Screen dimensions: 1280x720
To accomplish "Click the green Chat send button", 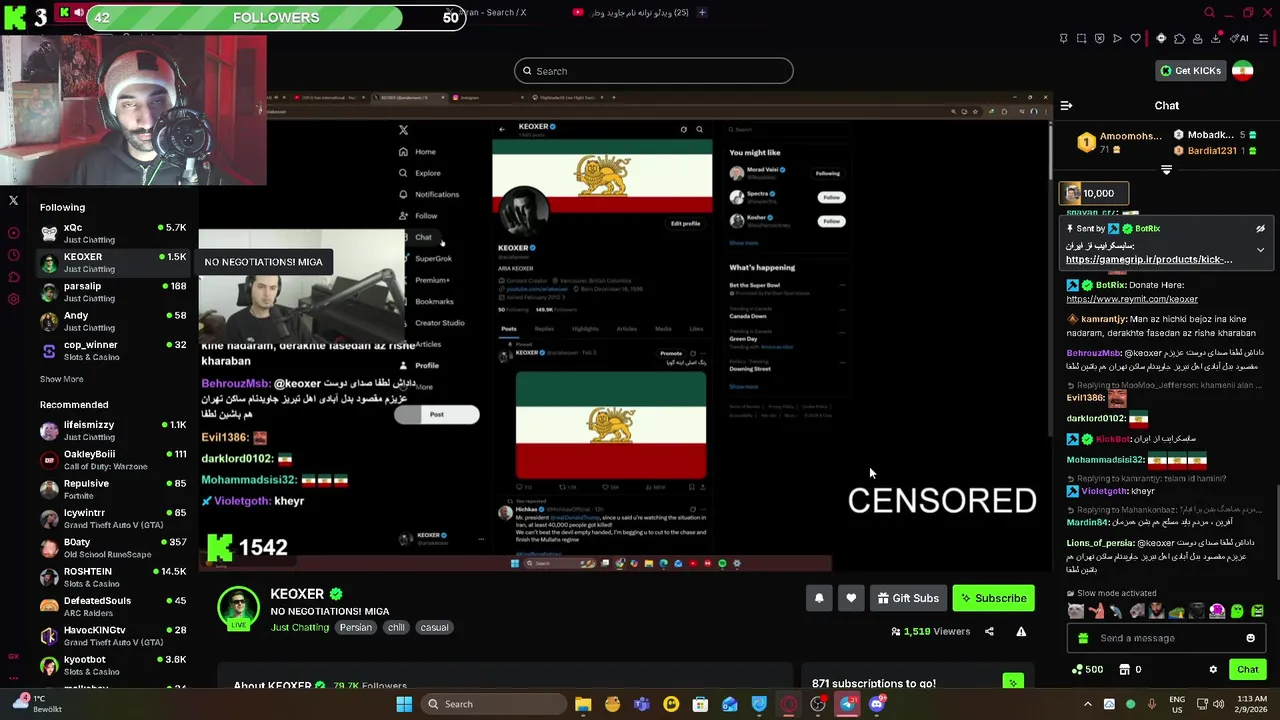I will [1248, 669].
